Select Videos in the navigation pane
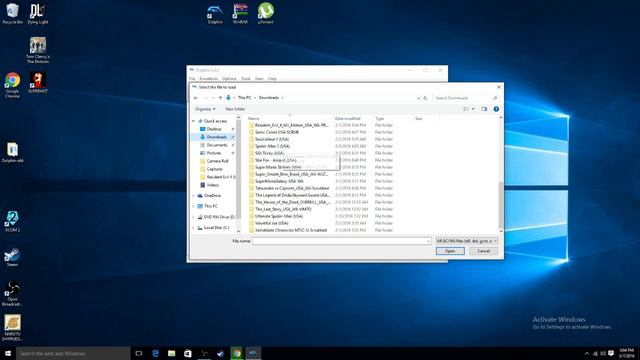This screenshot has width=640, height=360. coord(213,185)
